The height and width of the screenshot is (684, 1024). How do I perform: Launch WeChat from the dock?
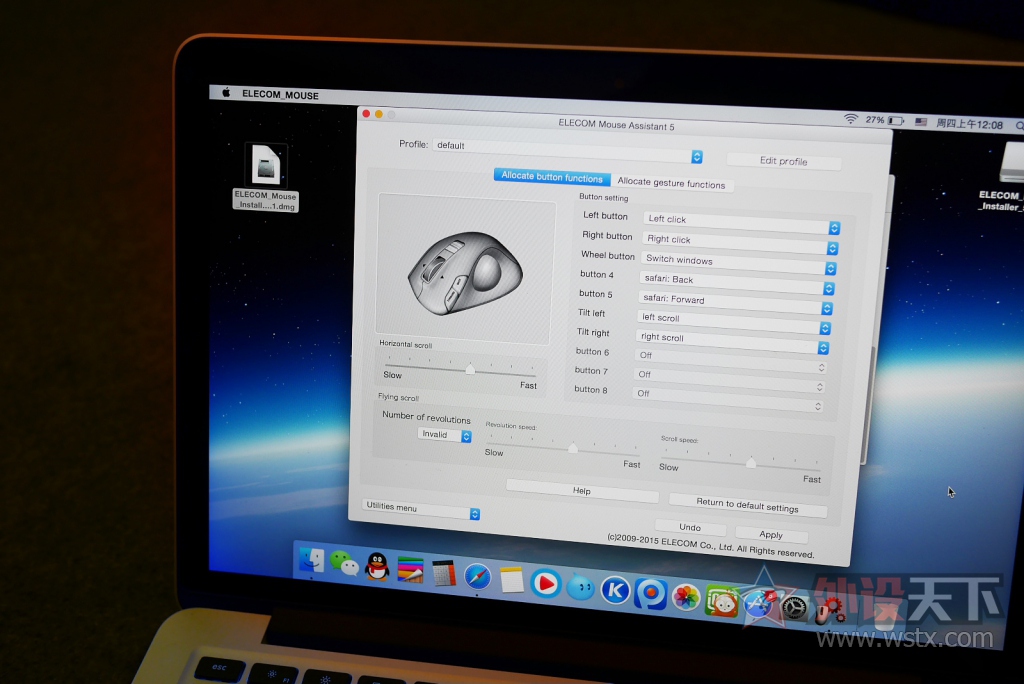345,564
